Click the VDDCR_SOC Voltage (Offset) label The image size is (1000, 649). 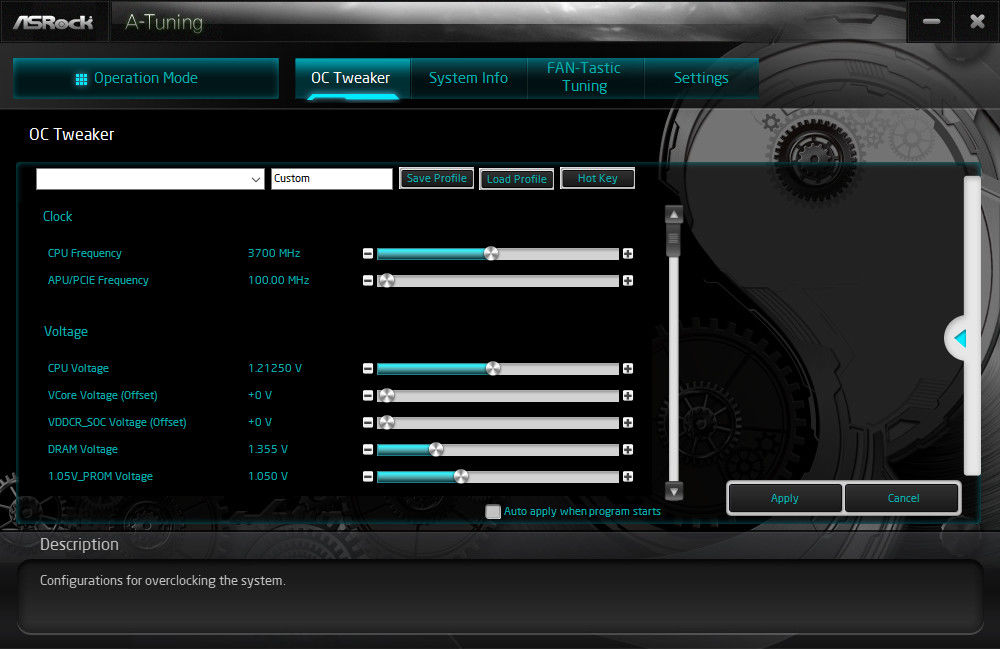117,422
